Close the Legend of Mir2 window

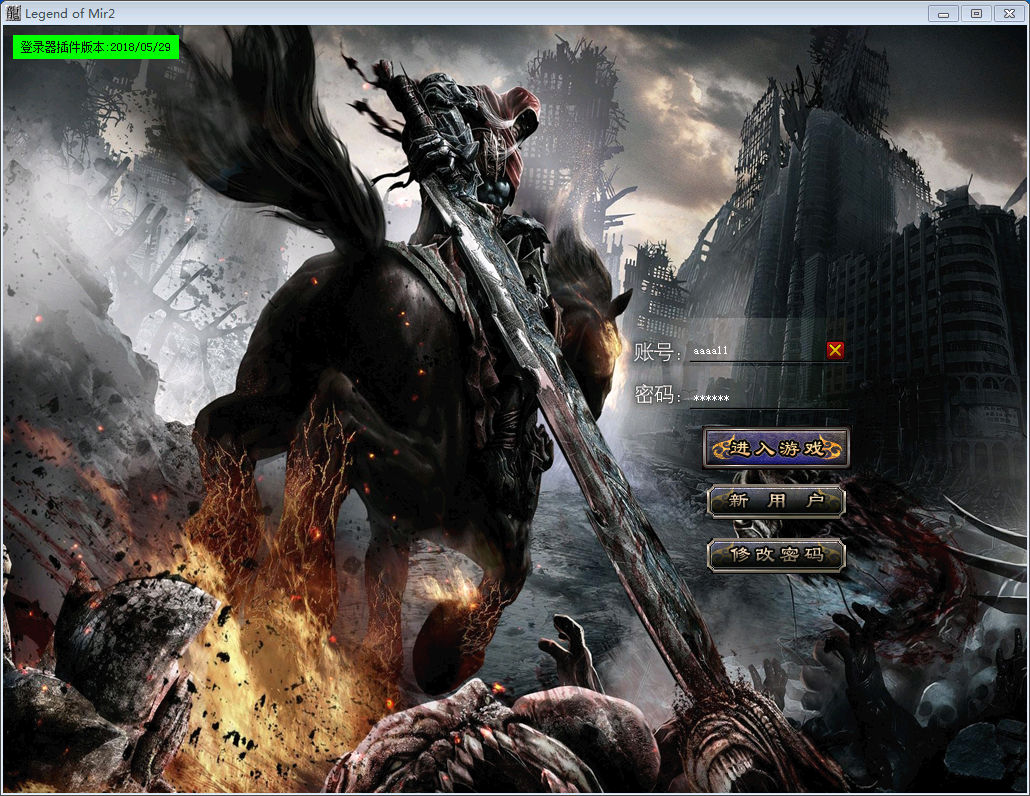pos(1010,13)
